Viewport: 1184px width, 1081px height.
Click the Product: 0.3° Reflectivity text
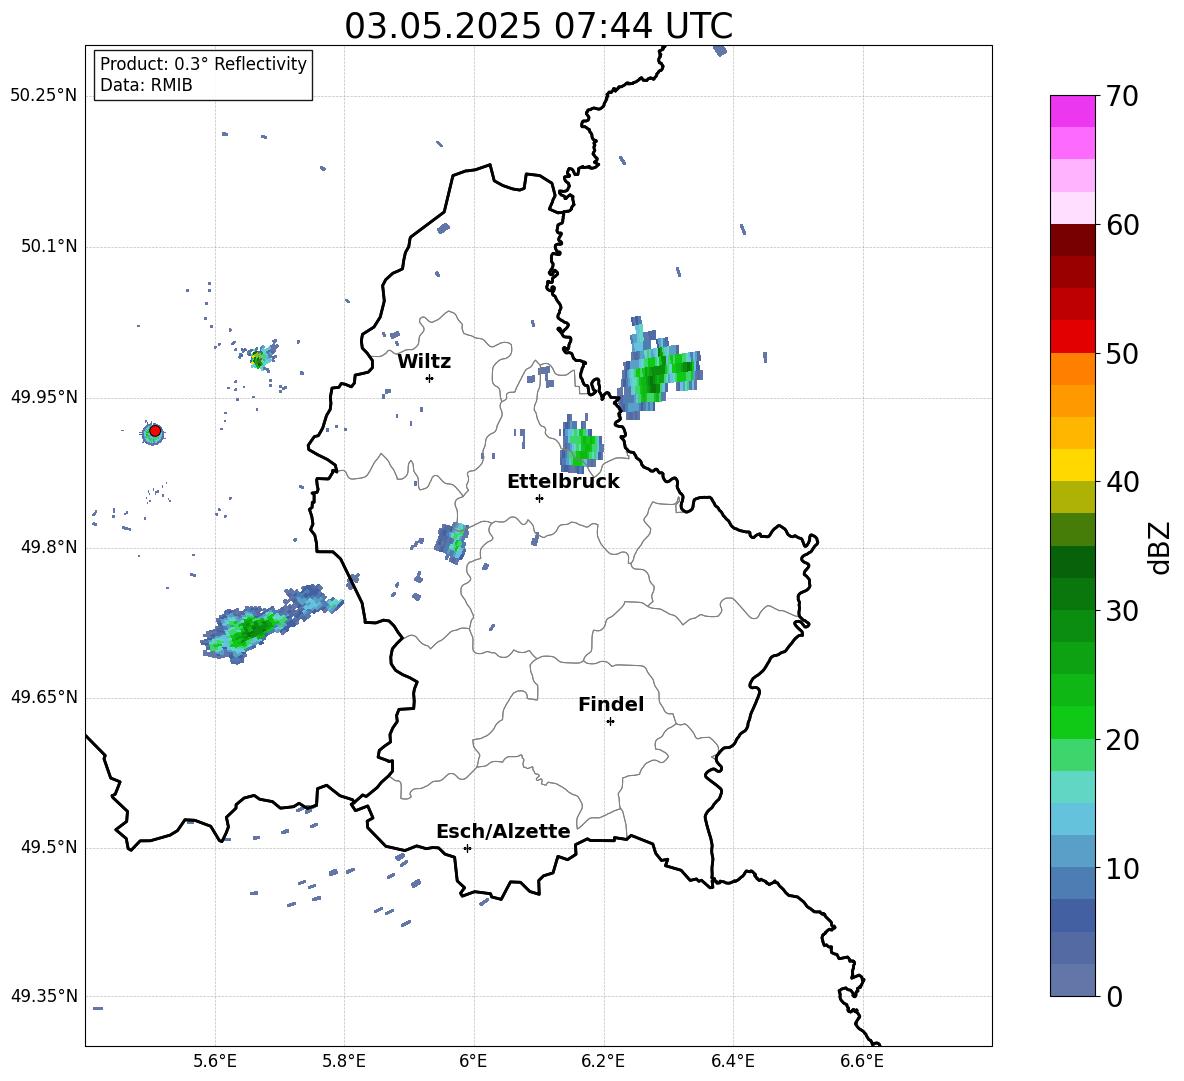pyautogui.click(x=203, y=64)
